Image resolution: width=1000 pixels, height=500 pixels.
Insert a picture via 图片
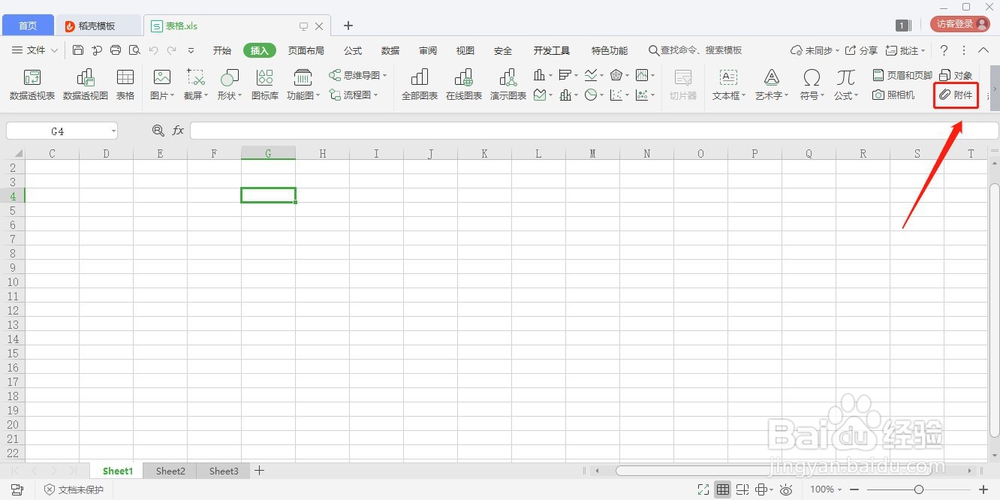pos(162,85)
